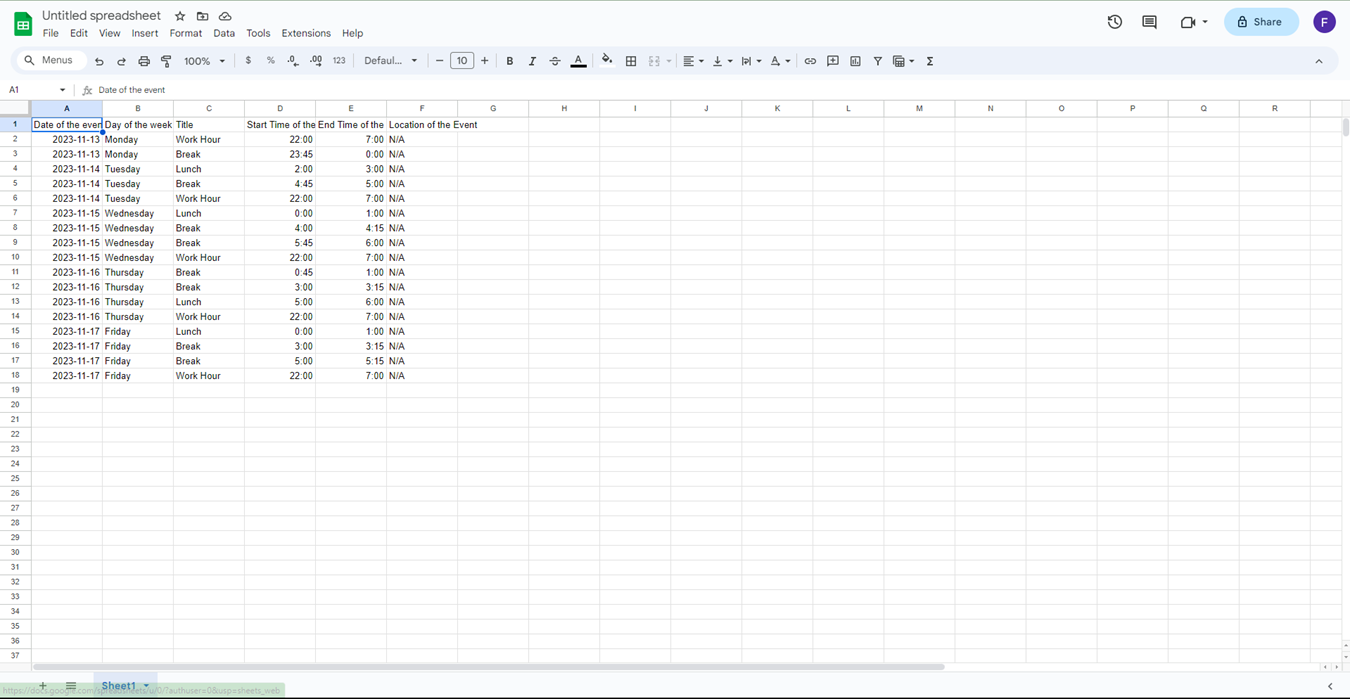1350x699 pixels.
Task: Open the zoom 100% dropdown
Action: (204, 61)
